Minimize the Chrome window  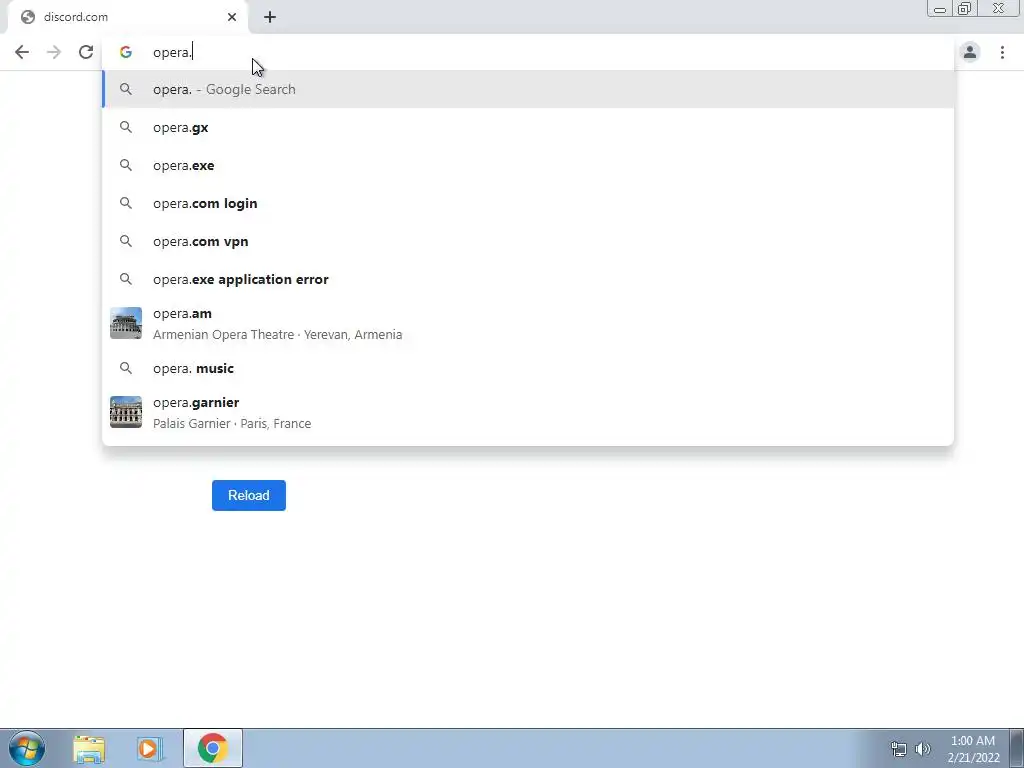940,8
